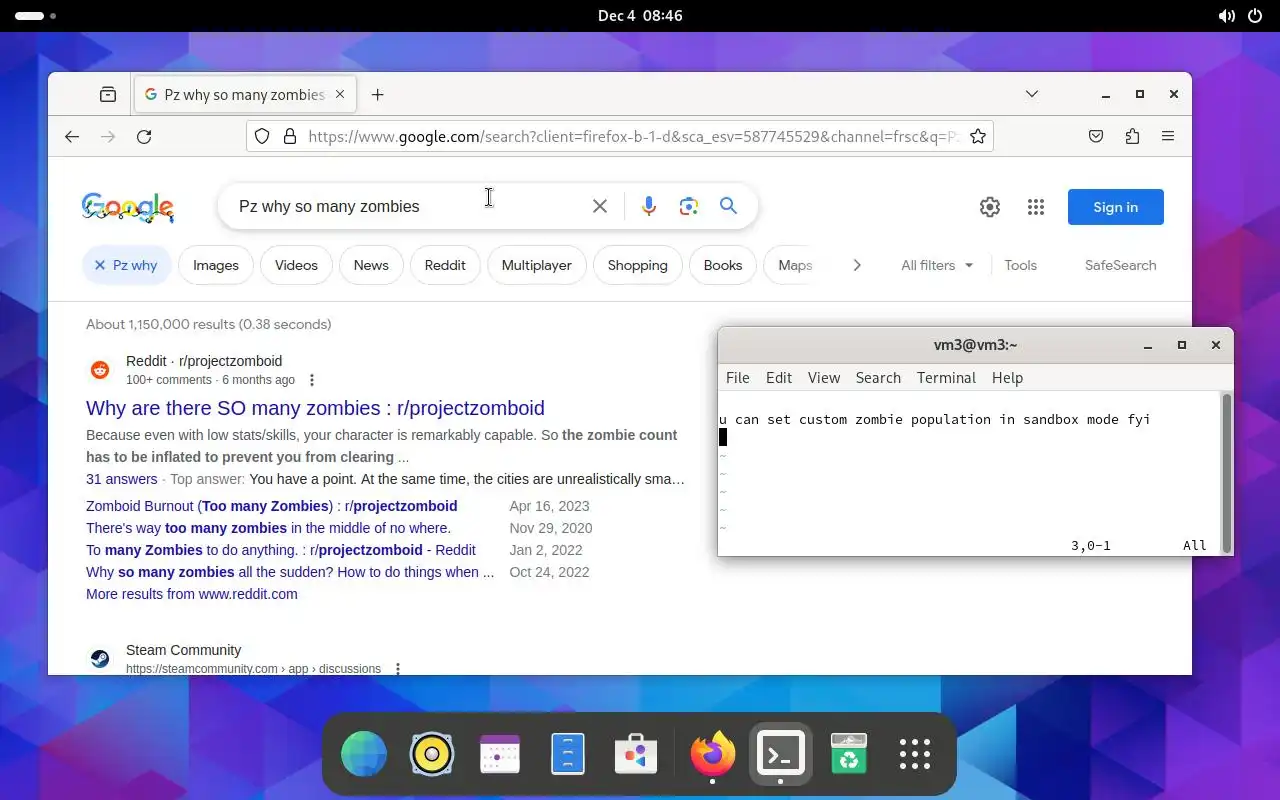Image resolution: width=1280 pixels, height=800 pixels.
Task: Open the Google apps grid
Action: [1036, 207]
